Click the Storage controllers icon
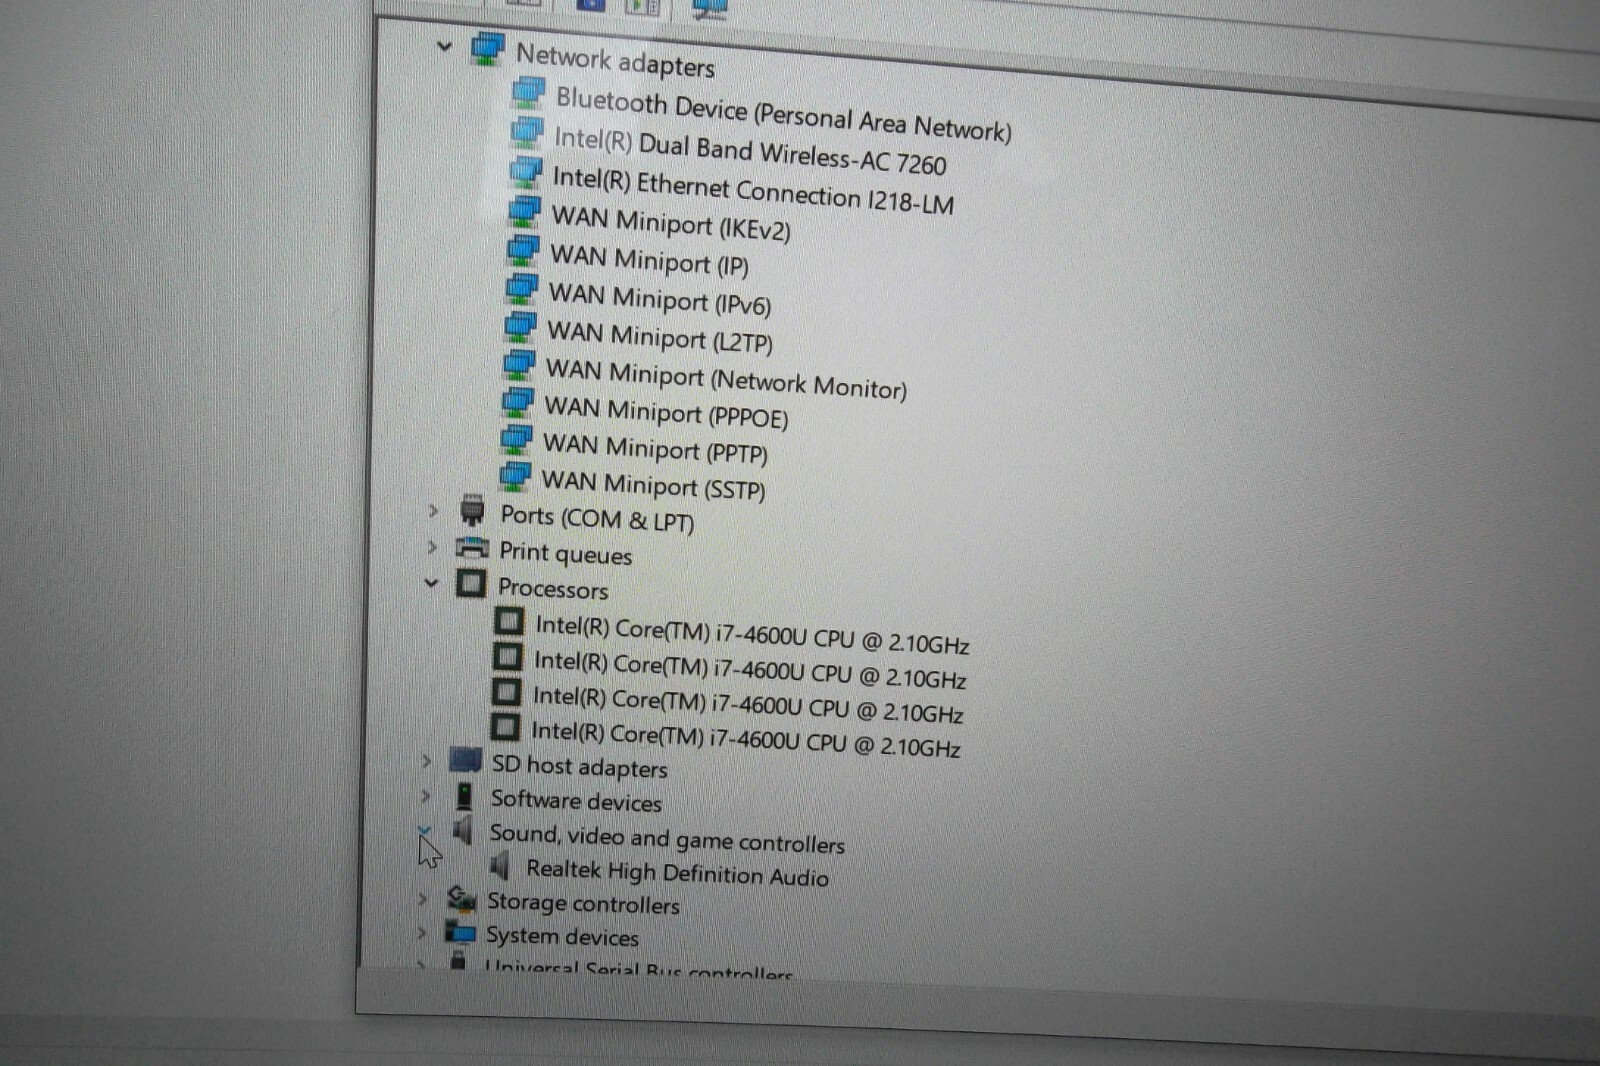Image resolution: width=1600 pixels, height=1066 pixels. [x=461, y=898]
